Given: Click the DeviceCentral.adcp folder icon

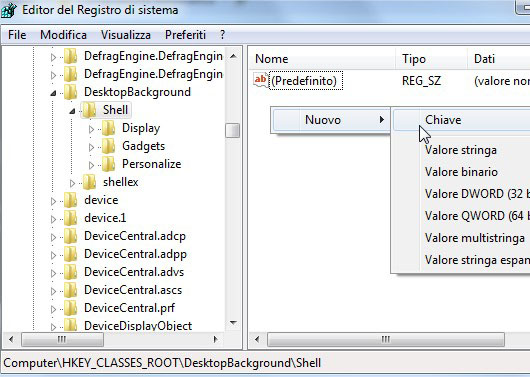Looking at the screenshot, I should point(71,236).
